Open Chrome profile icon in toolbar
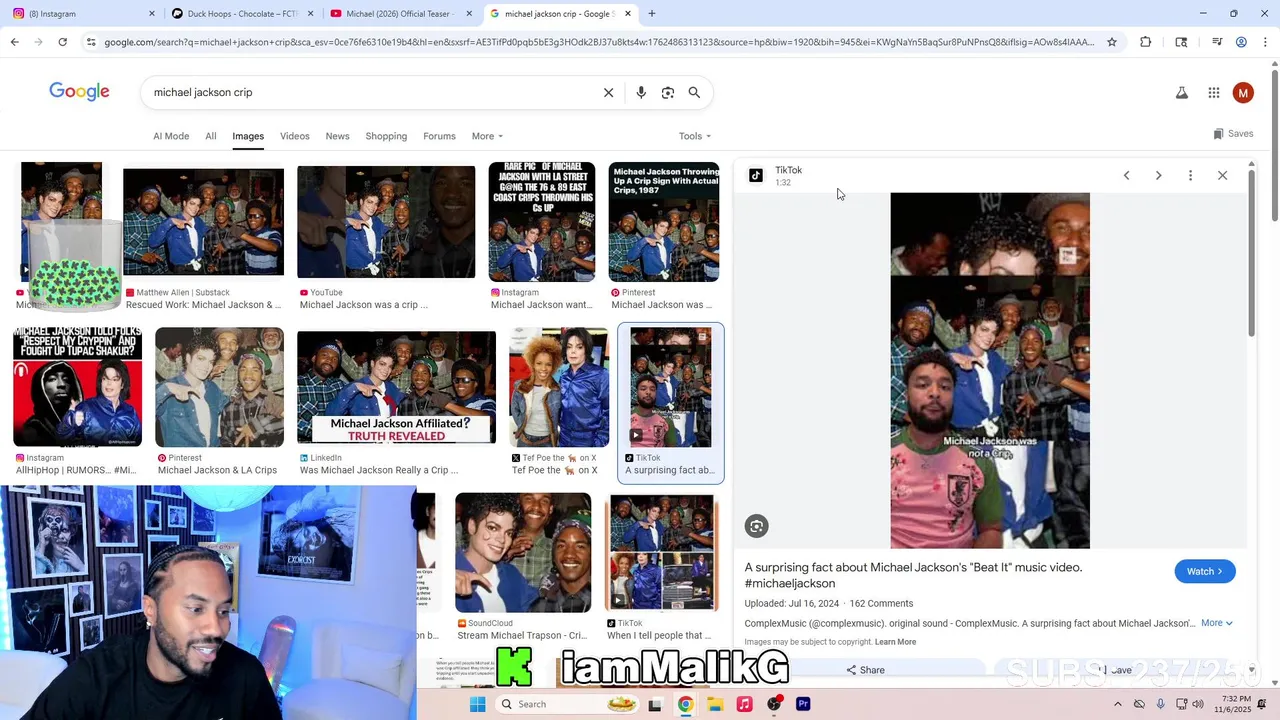Image resolution: width=1280 pixels, height=720 pixels. point(1241,42)
